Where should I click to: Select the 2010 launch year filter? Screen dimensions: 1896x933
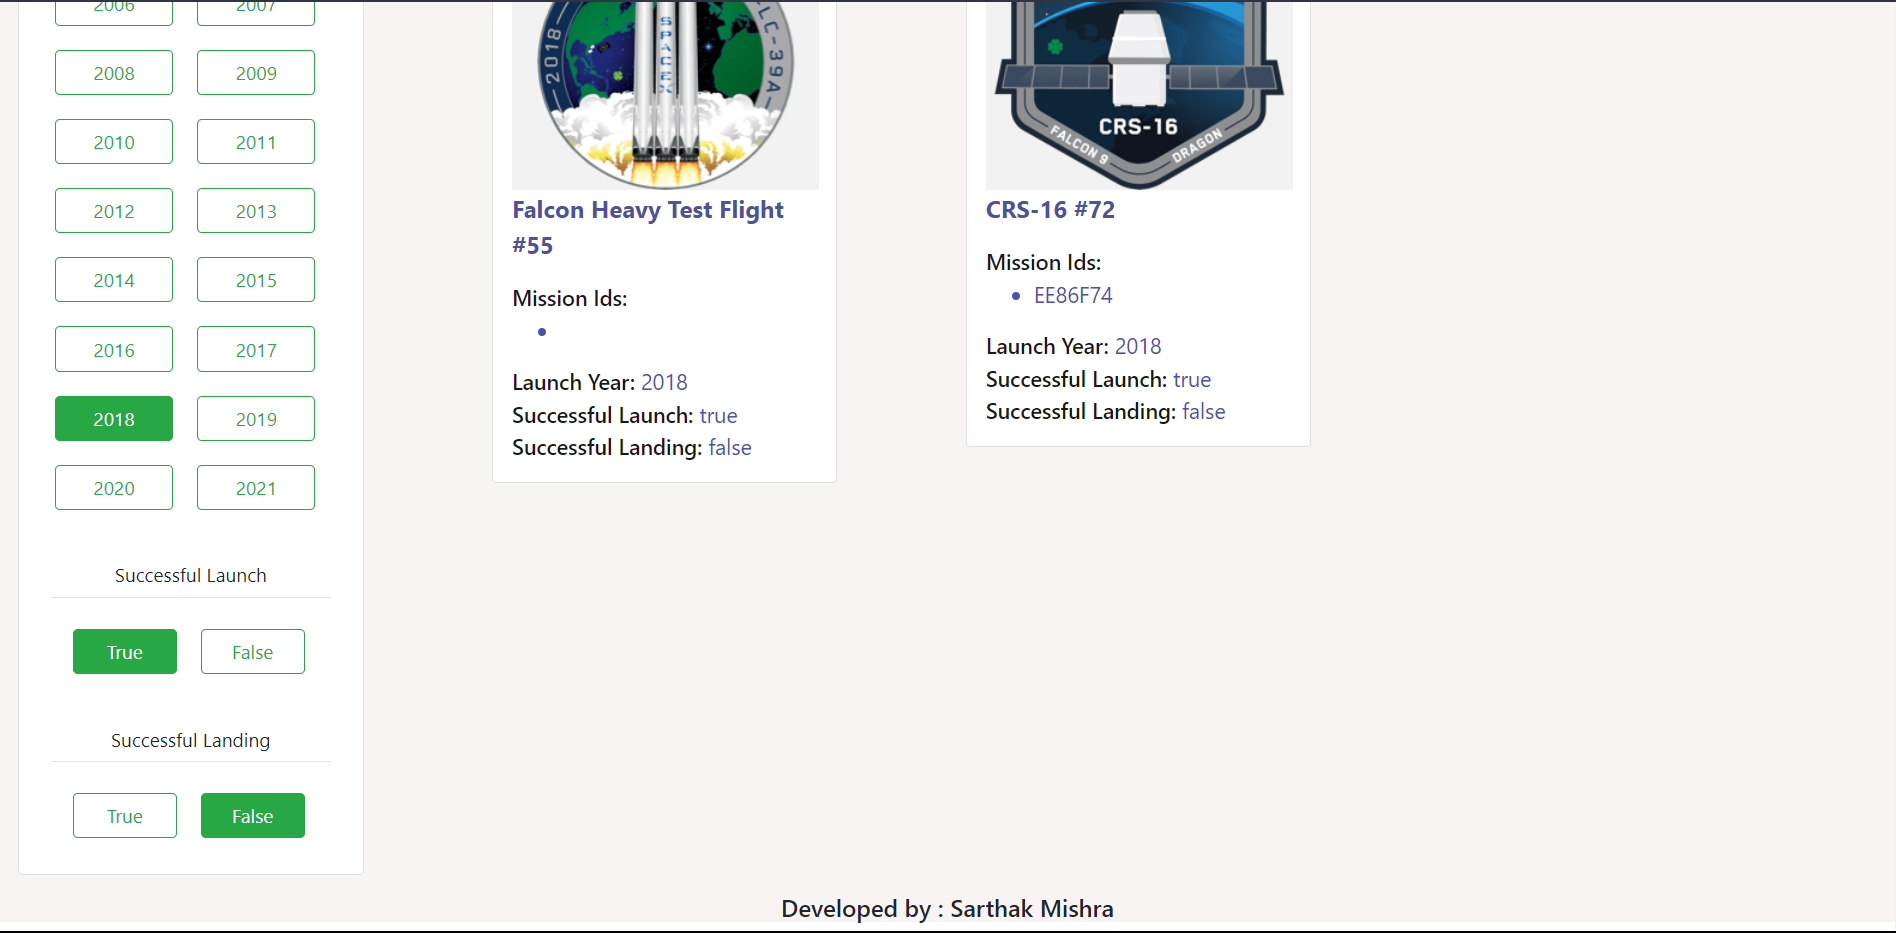click(x=114, y=142)
